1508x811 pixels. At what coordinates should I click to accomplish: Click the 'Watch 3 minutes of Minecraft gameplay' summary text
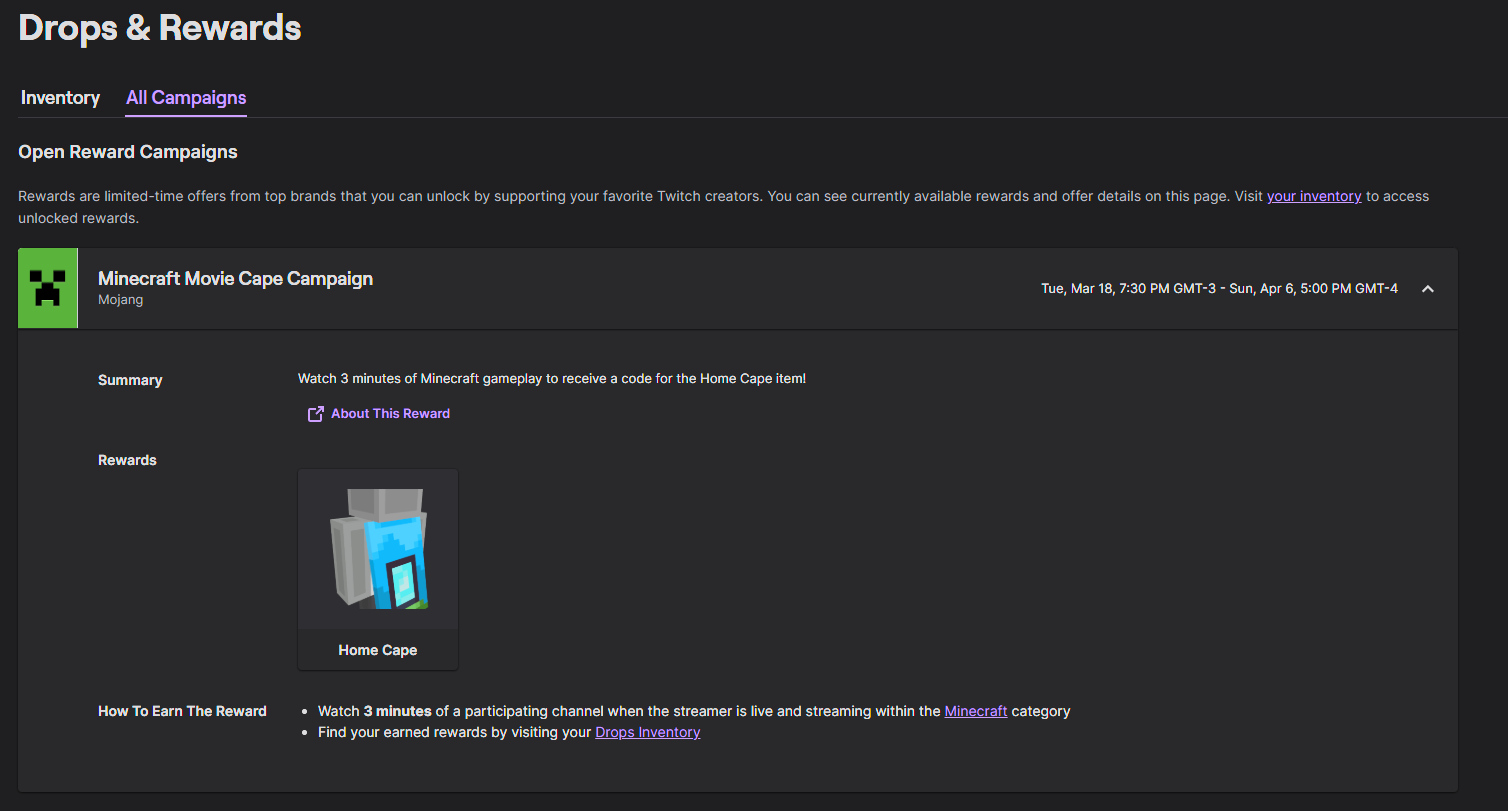[551, 378]
